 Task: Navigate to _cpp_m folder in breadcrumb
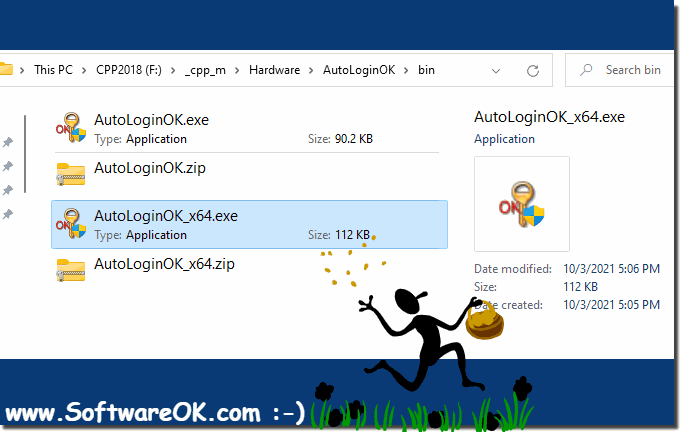click(205, 70)
